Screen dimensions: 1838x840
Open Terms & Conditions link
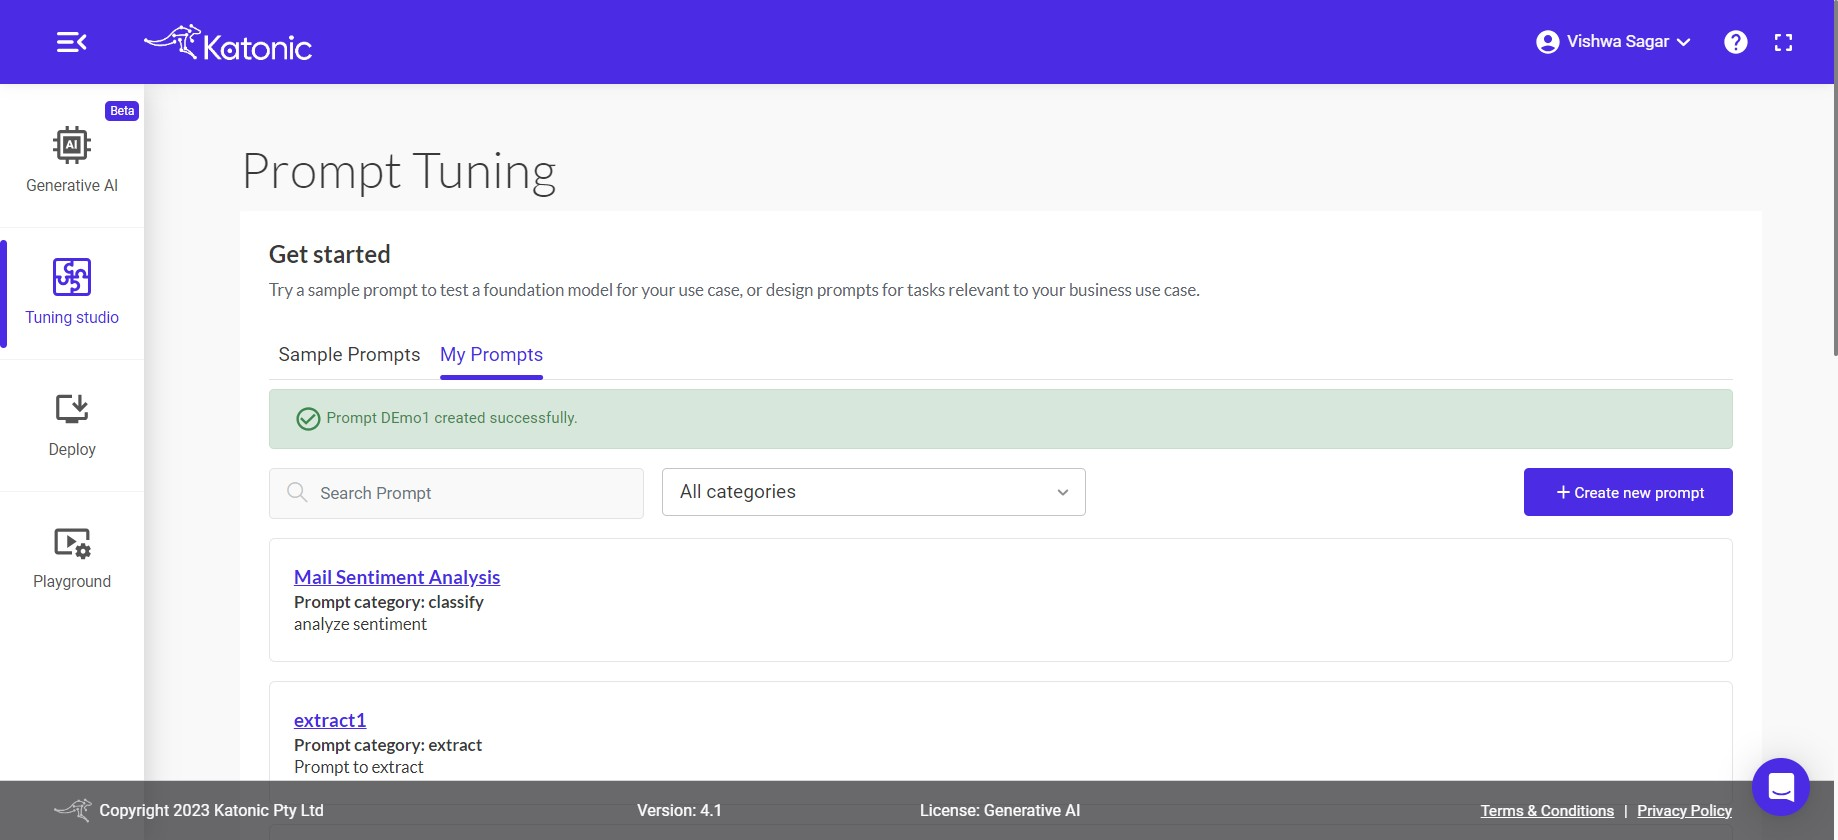coord(1547,811)
